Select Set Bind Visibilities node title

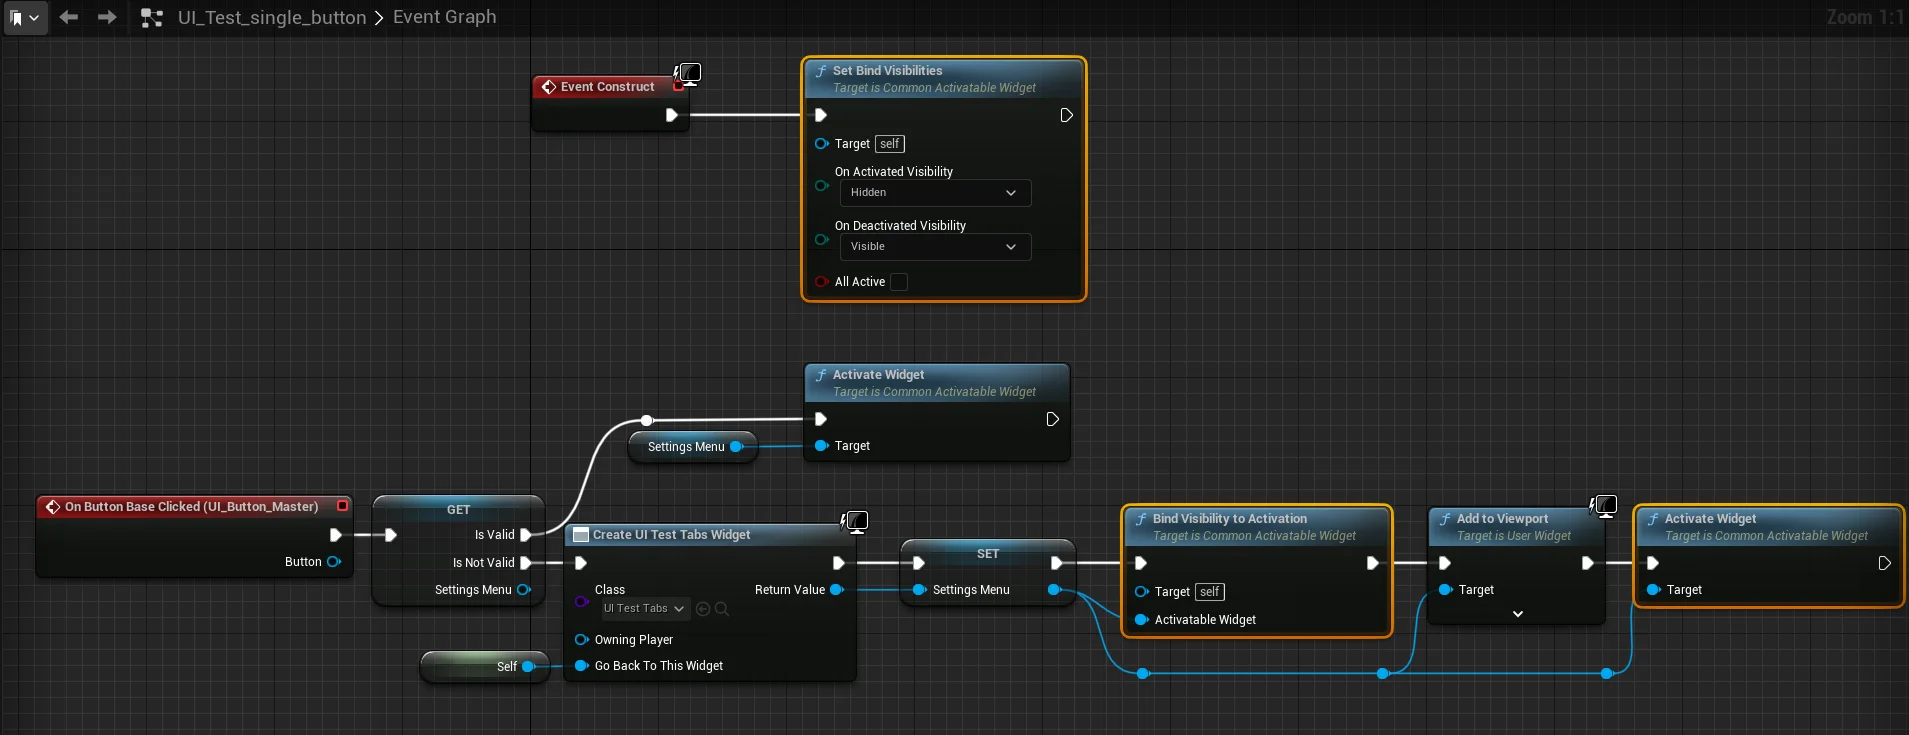(887, 71)
